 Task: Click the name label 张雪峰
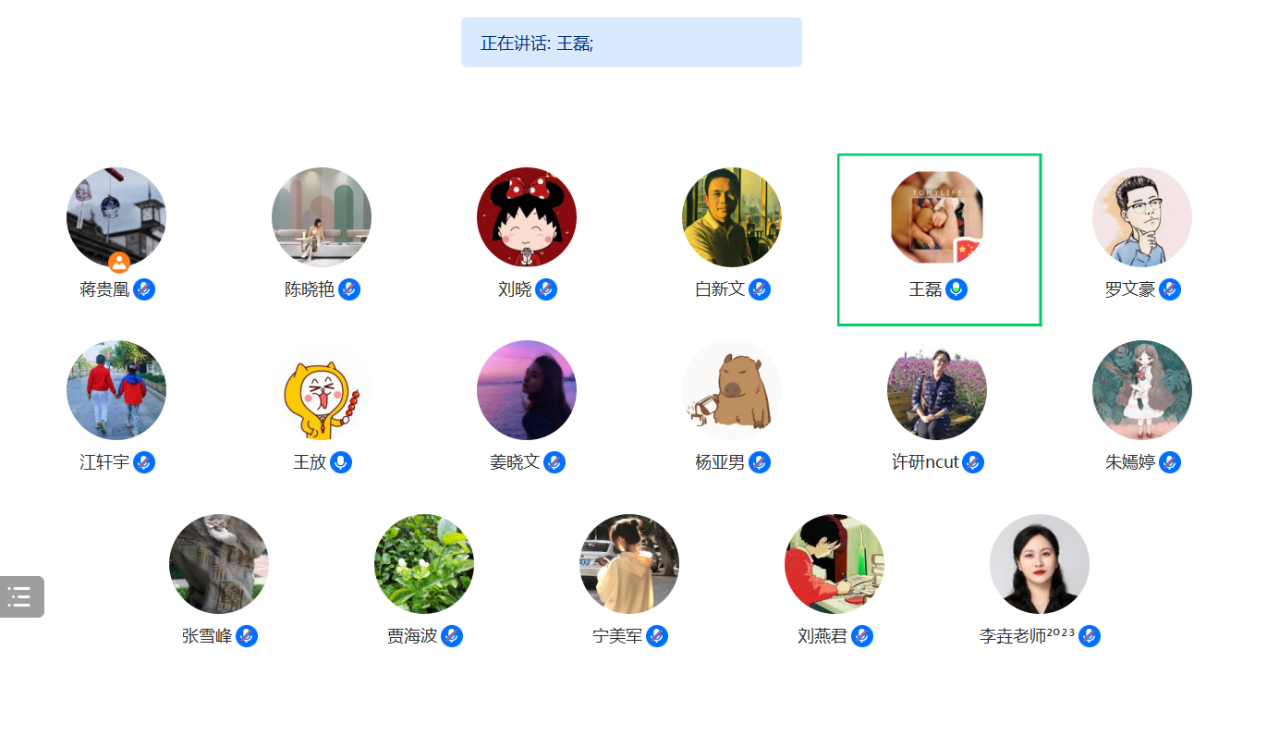tap(207, 636)
